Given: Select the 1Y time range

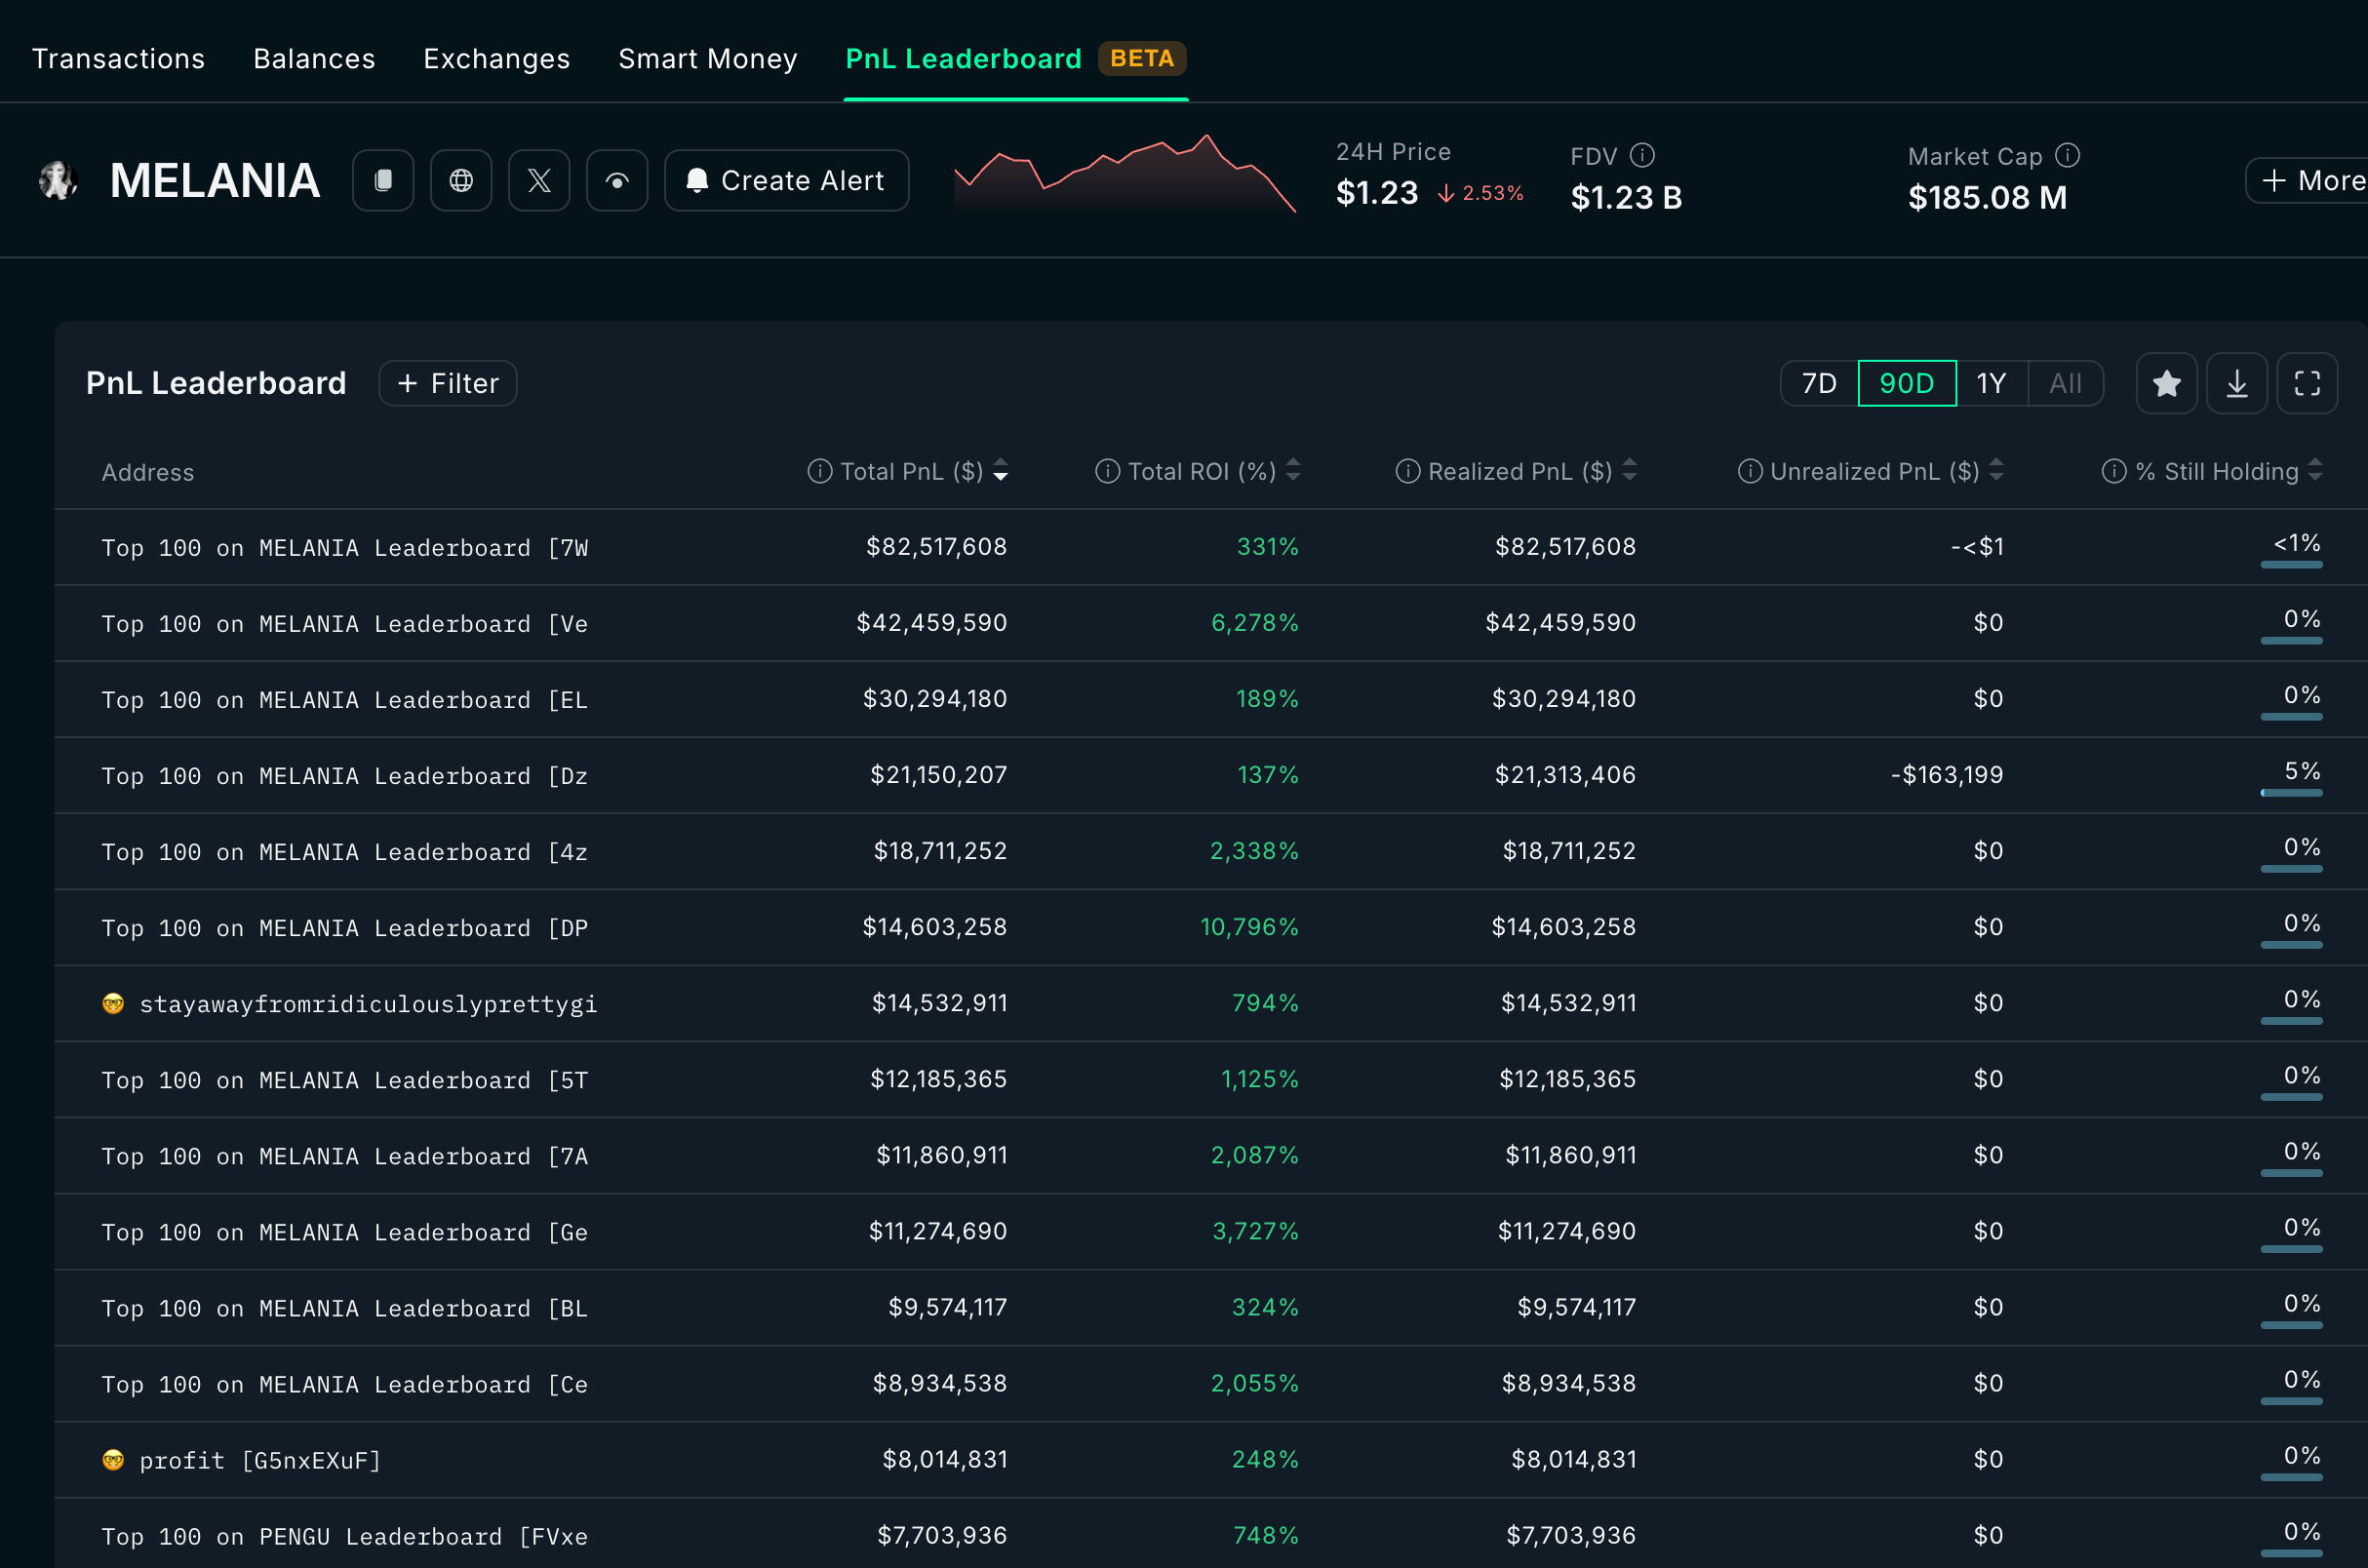Looking at the screenshot, I should point(1991,383).
